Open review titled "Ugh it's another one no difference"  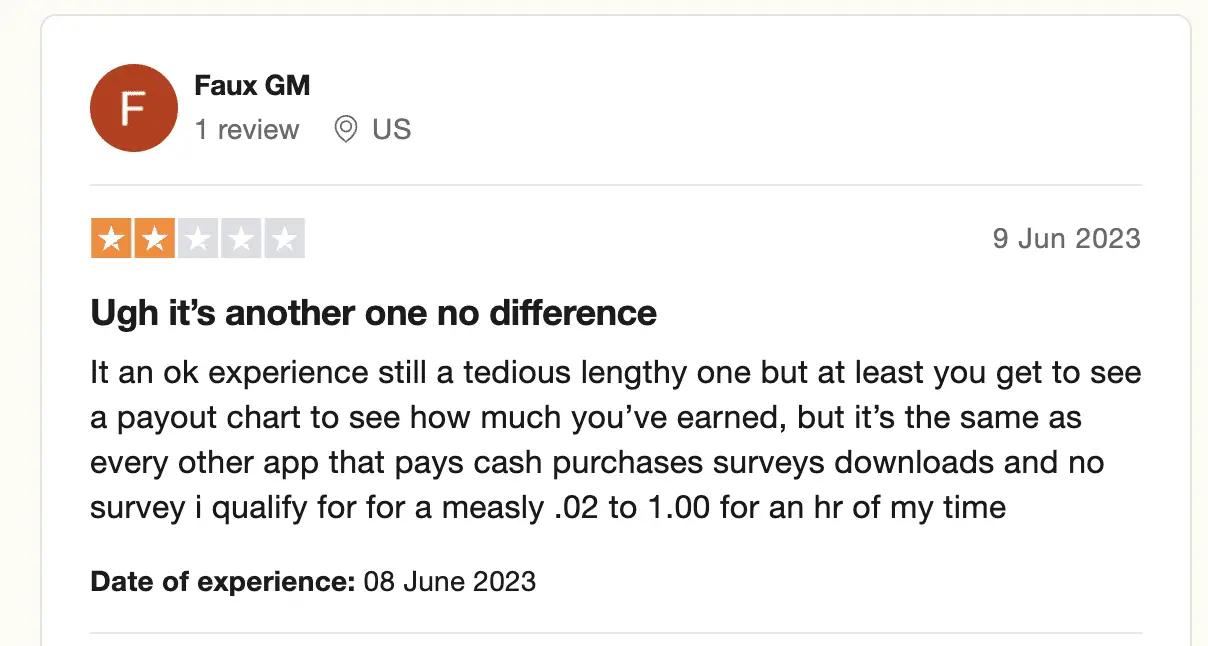tap(374, 314)
